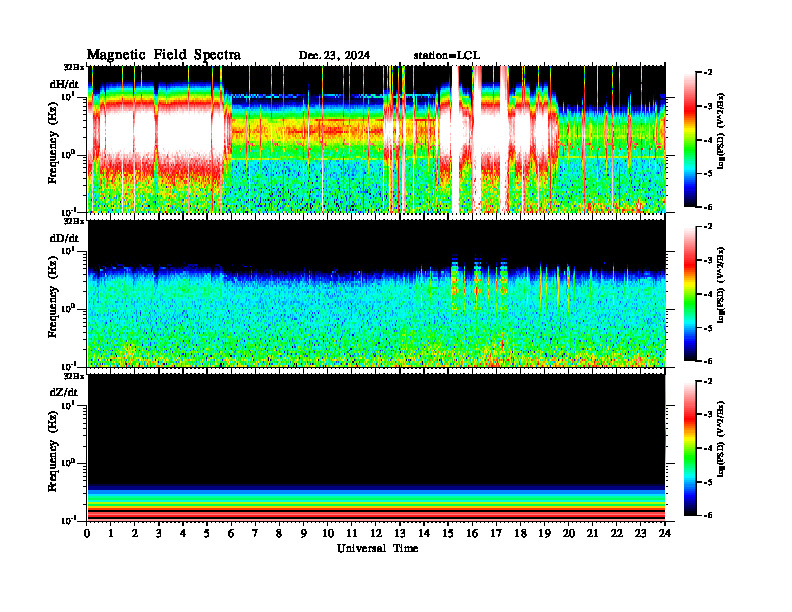Click the log(PSD) label beside dD/dt color scale

[720, 285]
